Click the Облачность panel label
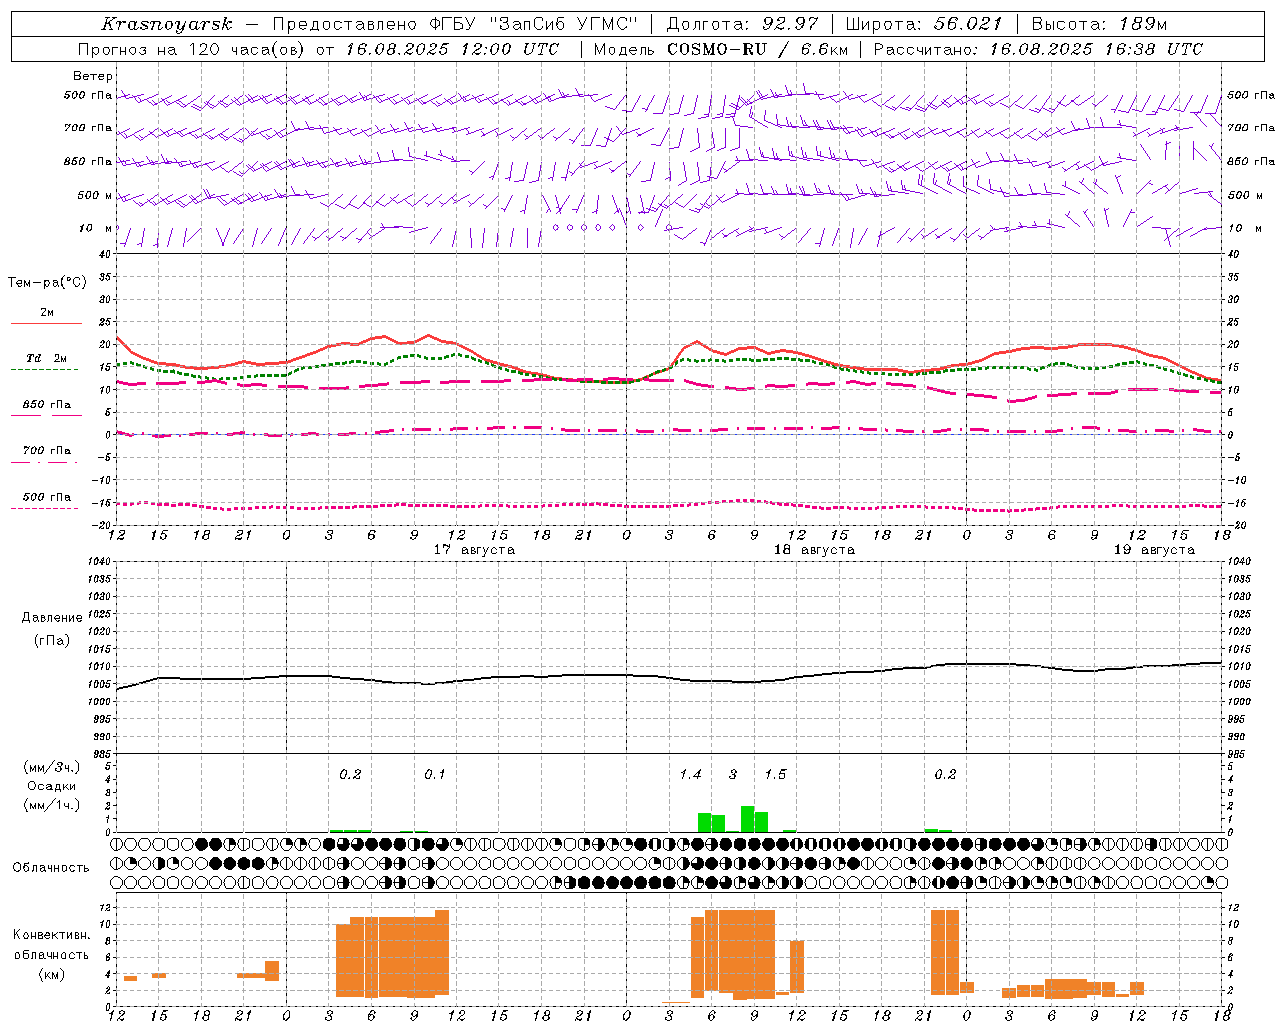The width and height of the screenshot is (1280, 1024). [51, 868]
